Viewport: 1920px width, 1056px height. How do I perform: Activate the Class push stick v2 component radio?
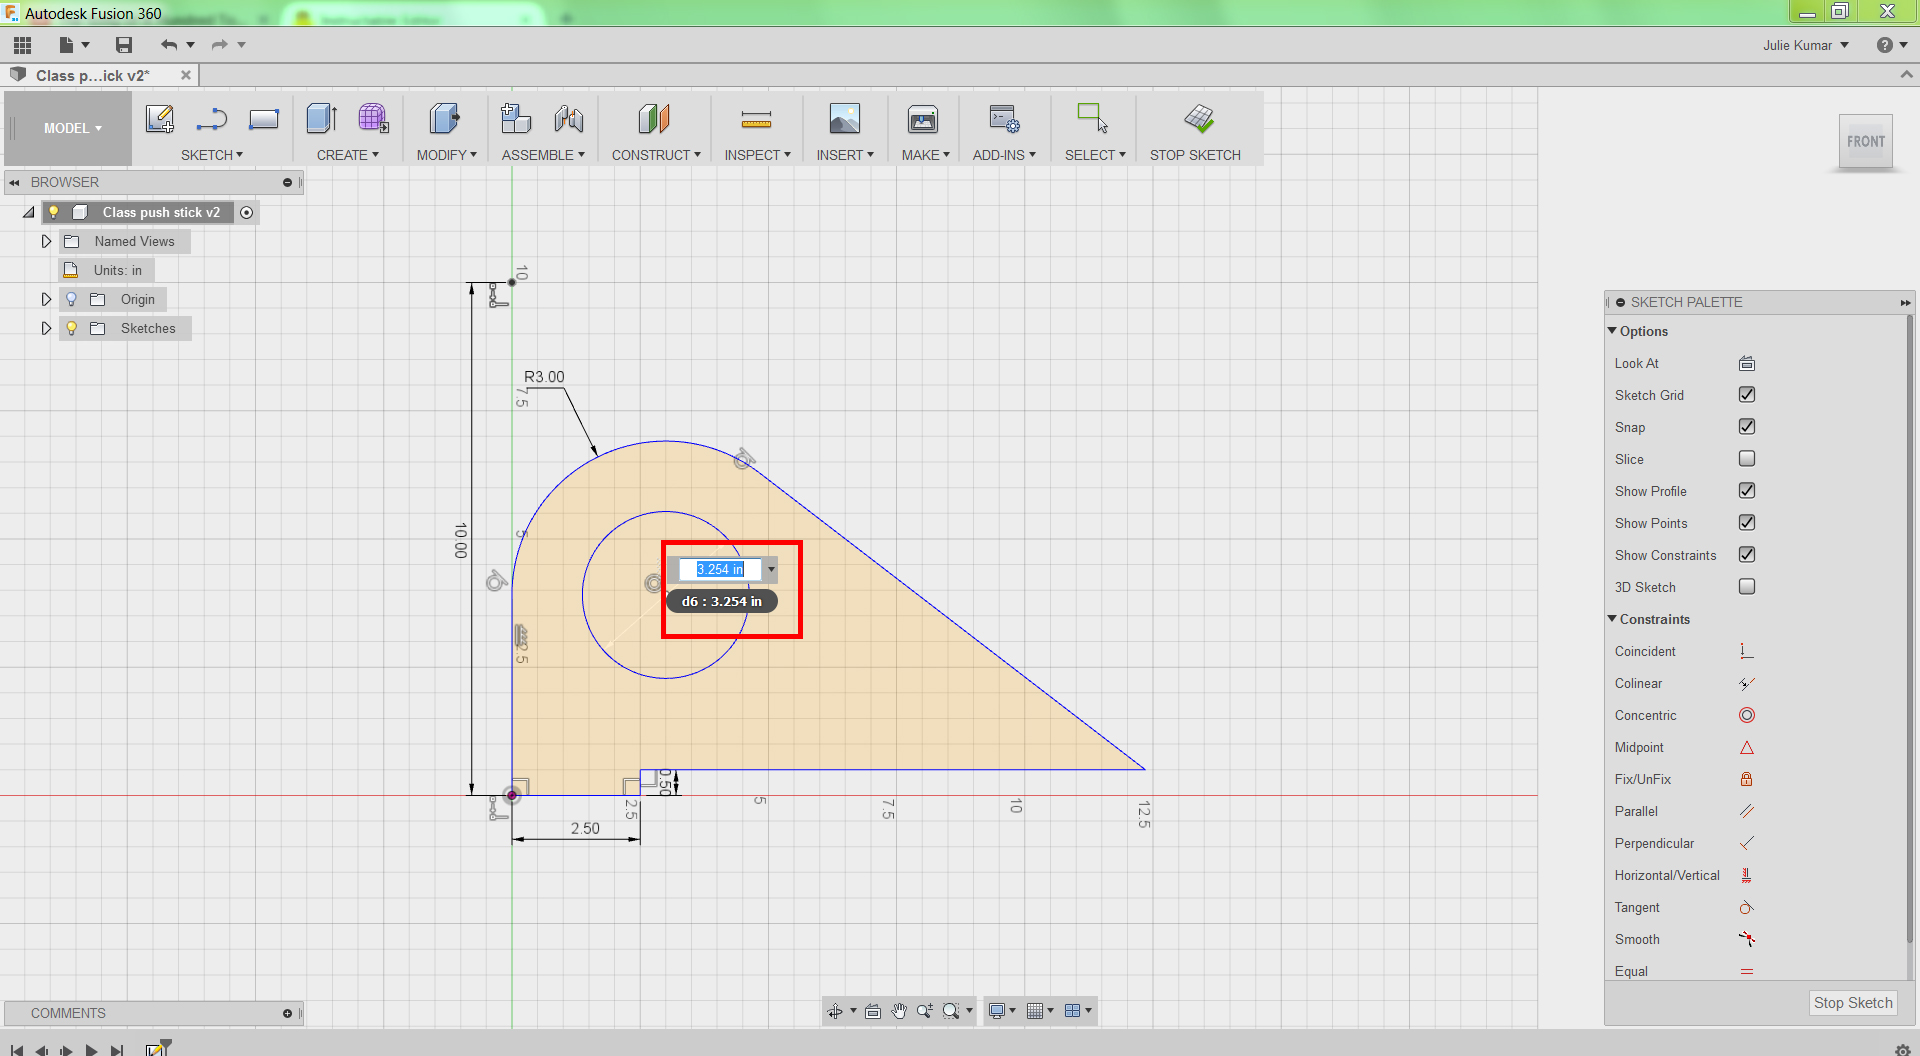(247, 212)
